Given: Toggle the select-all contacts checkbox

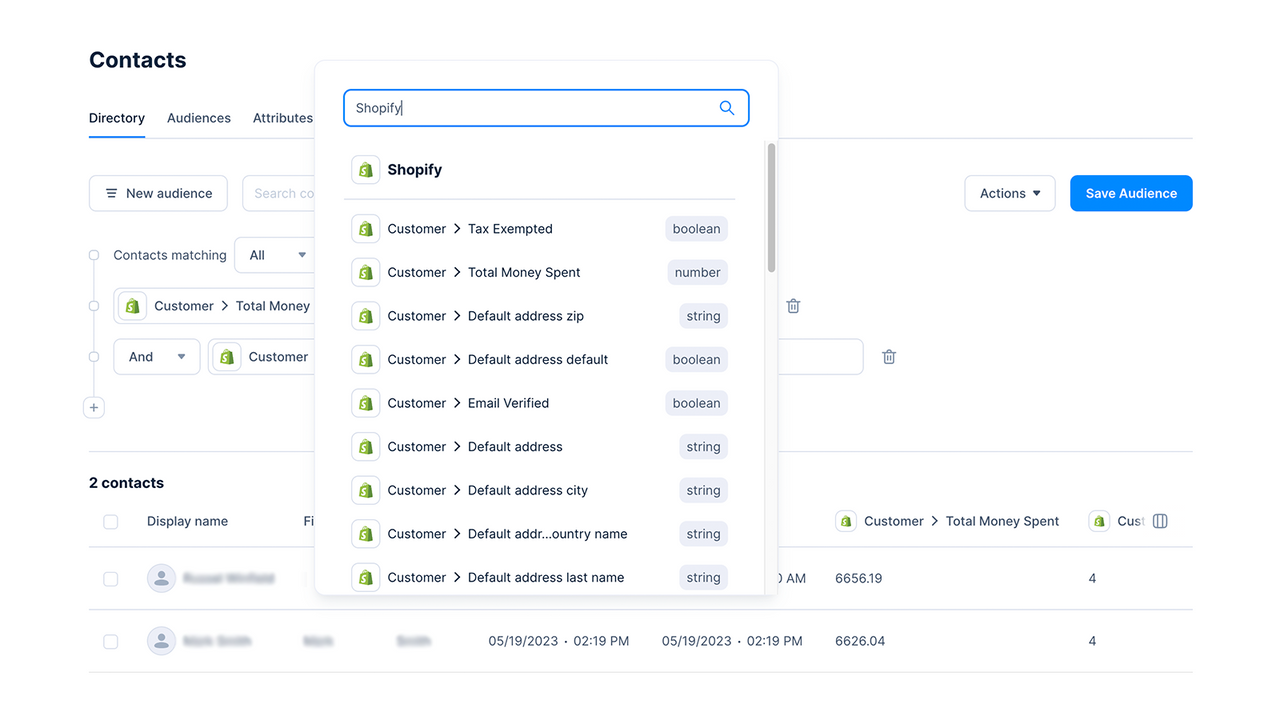Looking at the screenshot, I should (111, 522).
